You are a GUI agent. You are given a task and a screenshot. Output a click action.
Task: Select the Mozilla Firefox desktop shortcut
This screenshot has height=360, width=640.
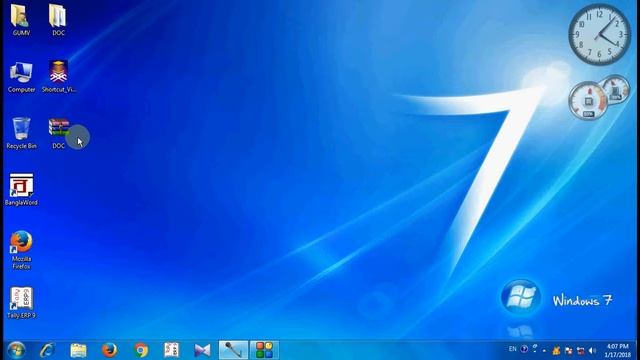[x=21, y=250]
